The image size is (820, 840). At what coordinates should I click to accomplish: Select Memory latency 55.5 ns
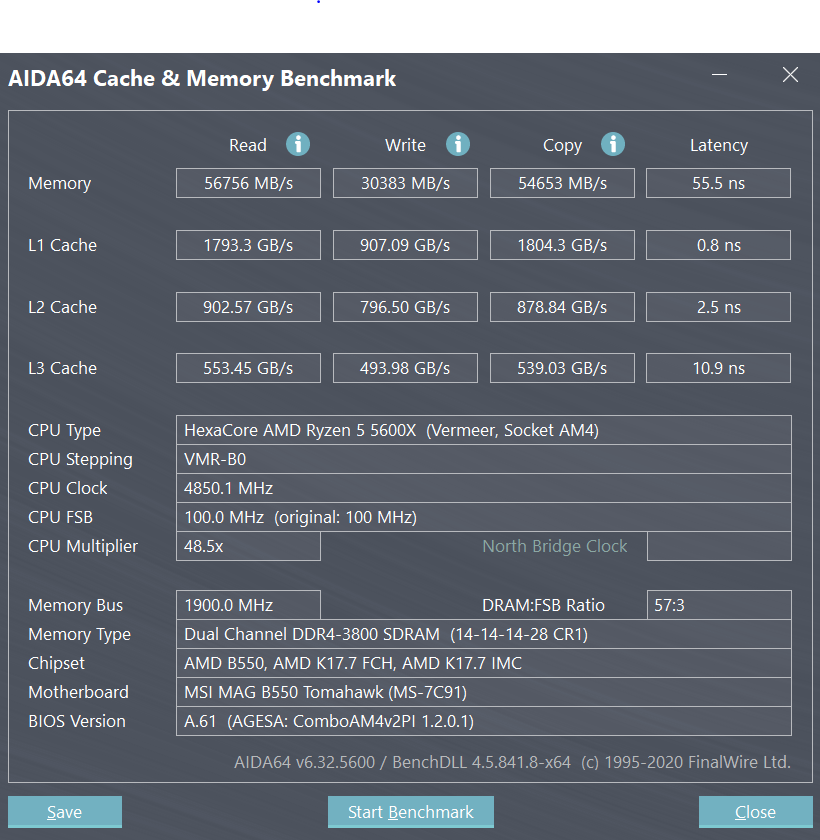pyautogui.click(x=718, y=183)
